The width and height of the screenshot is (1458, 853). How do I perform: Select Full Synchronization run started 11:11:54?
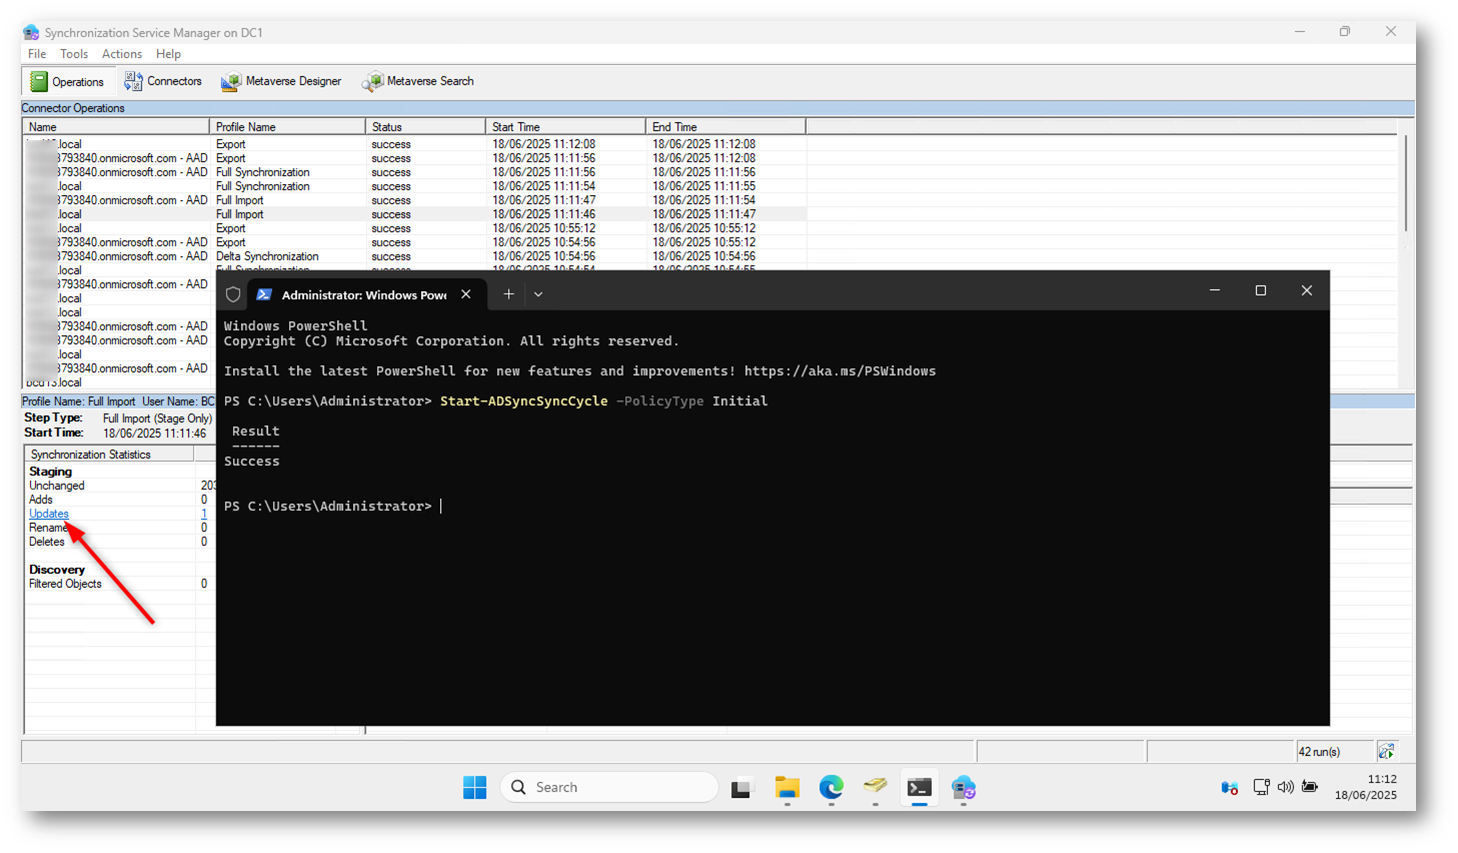414,186
